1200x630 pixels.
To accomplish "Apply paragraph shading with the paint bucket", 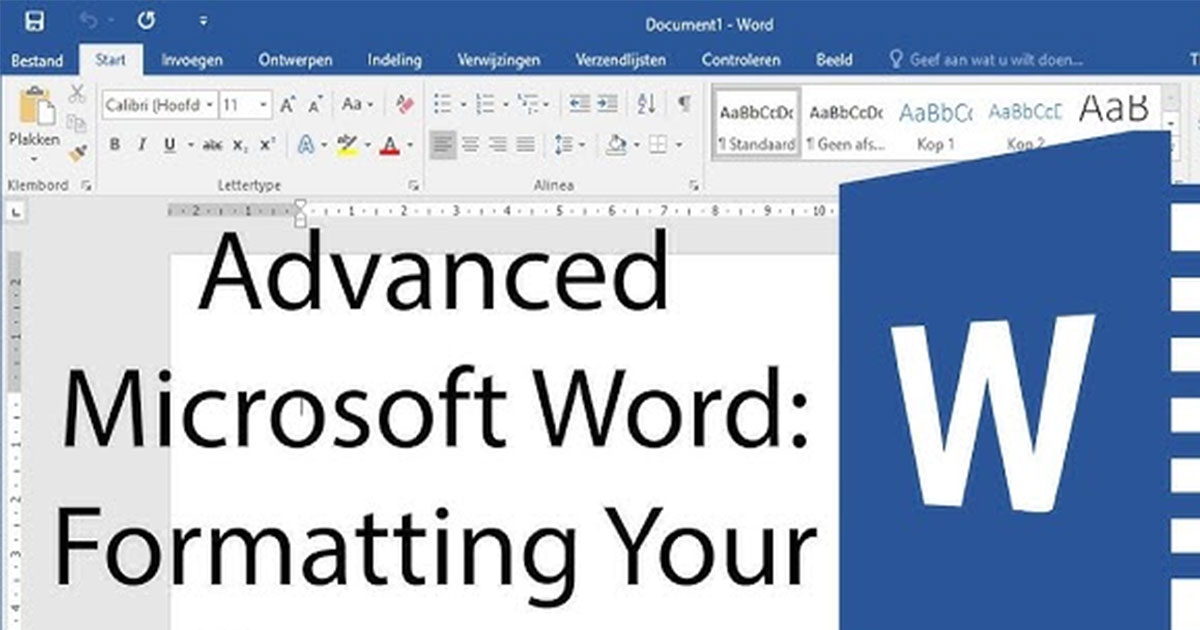I will click(616, 145).
